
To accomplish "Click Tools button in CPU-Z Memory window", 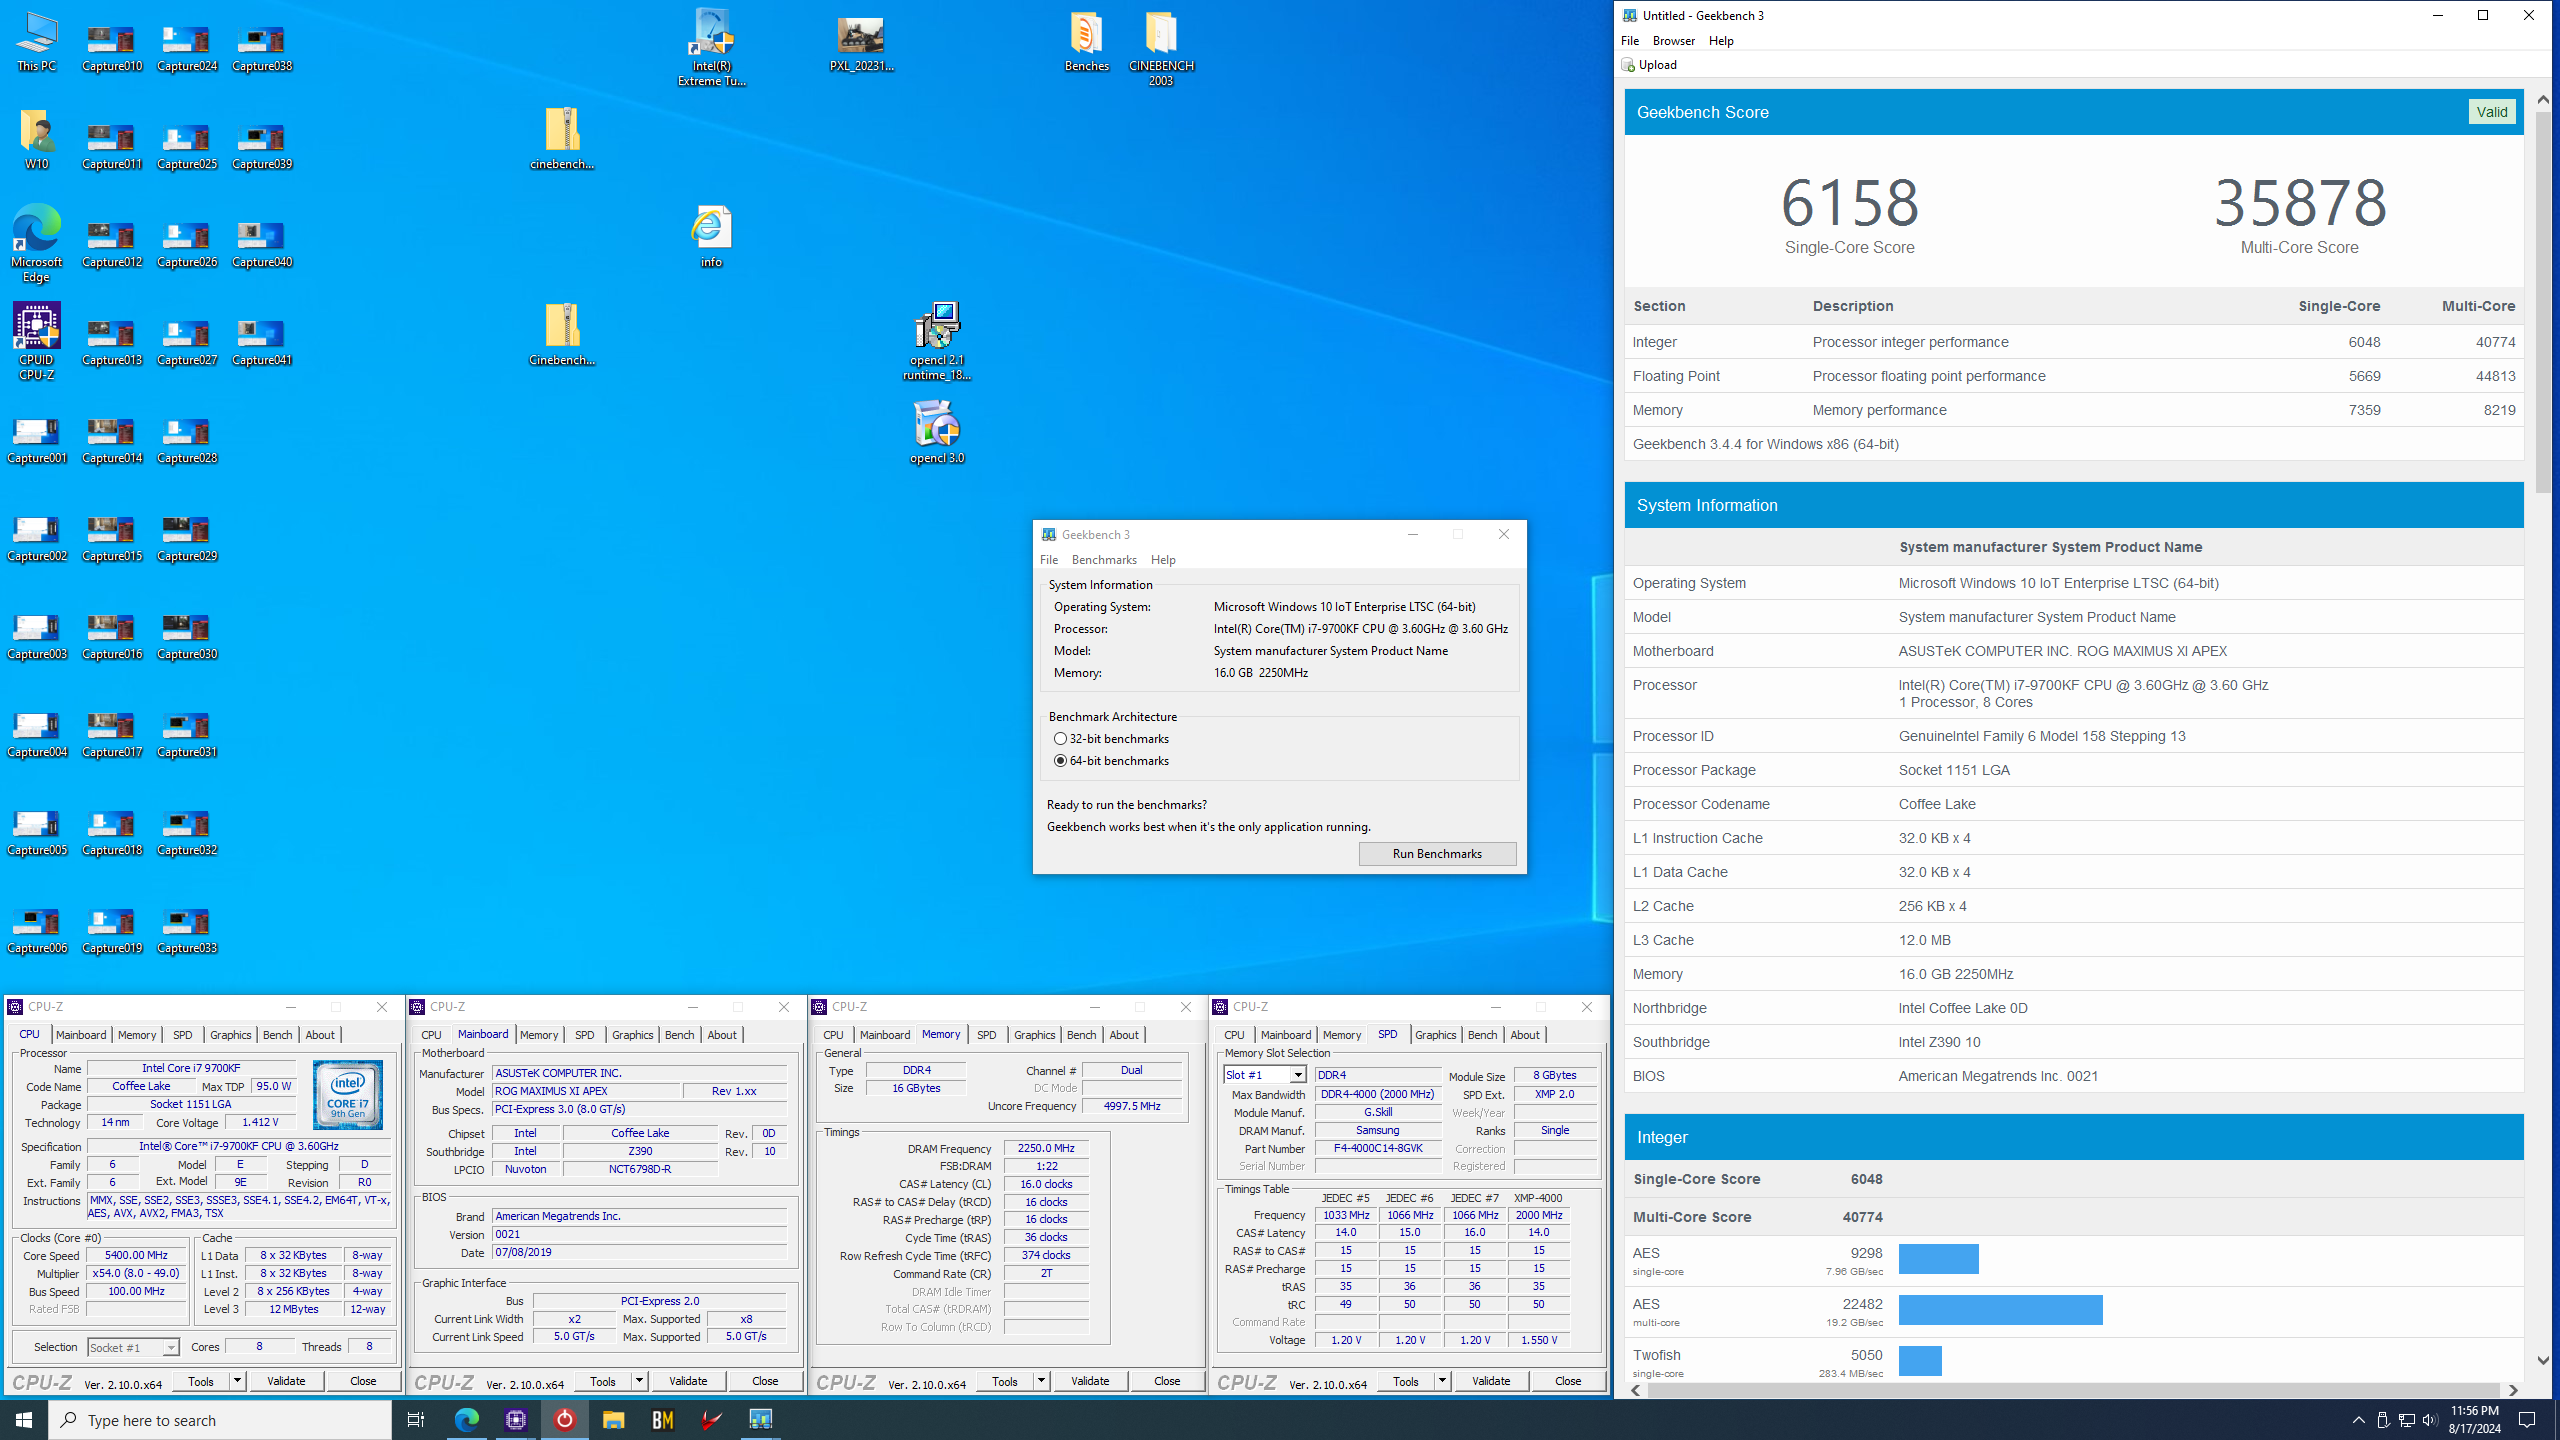I will [x=1005, y=1381].
